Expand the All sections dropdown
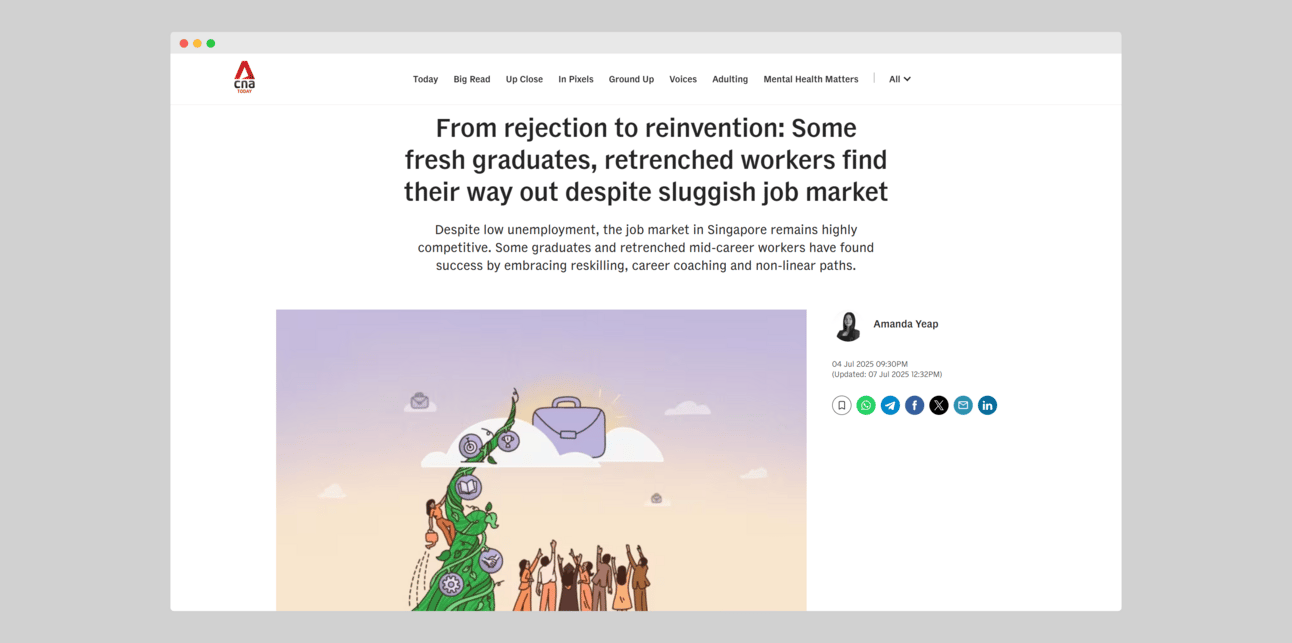 900,79
